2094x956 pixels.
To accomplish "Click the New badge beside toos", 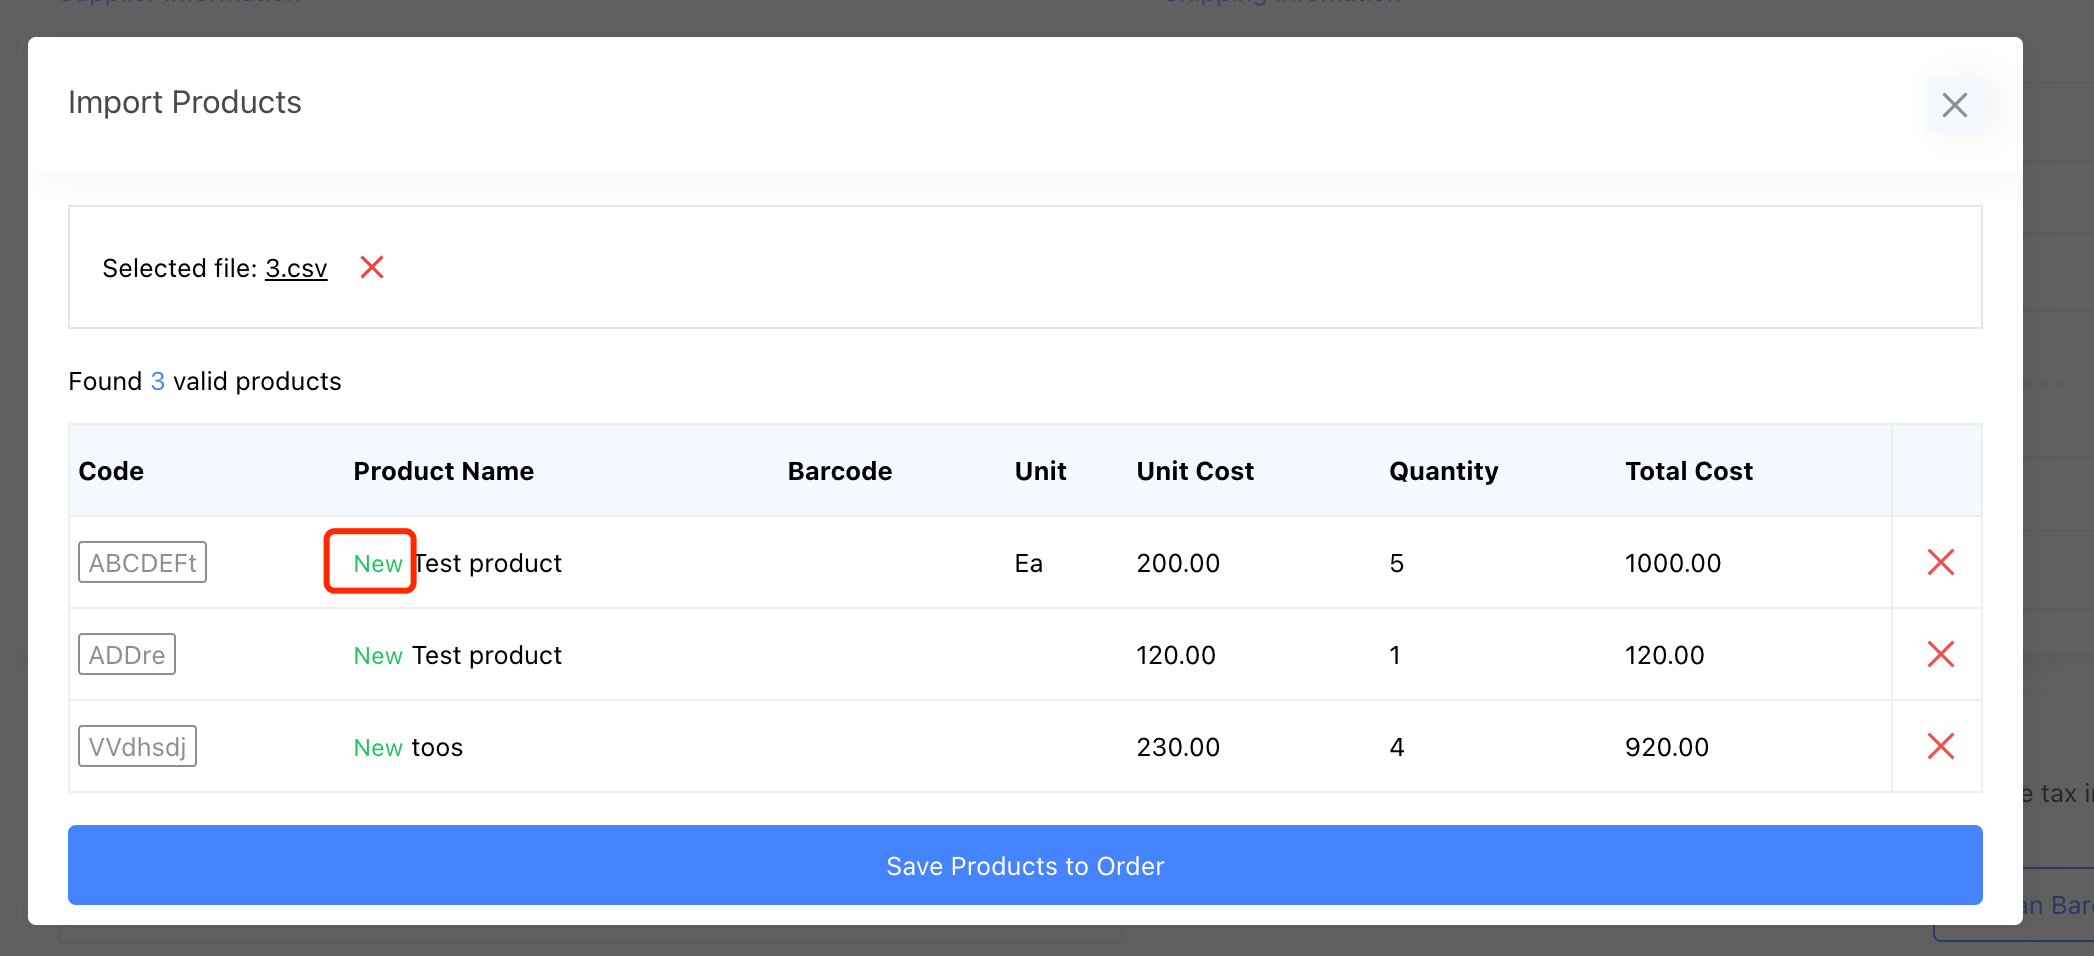I will pyautogui.click(x=378, y=748).
